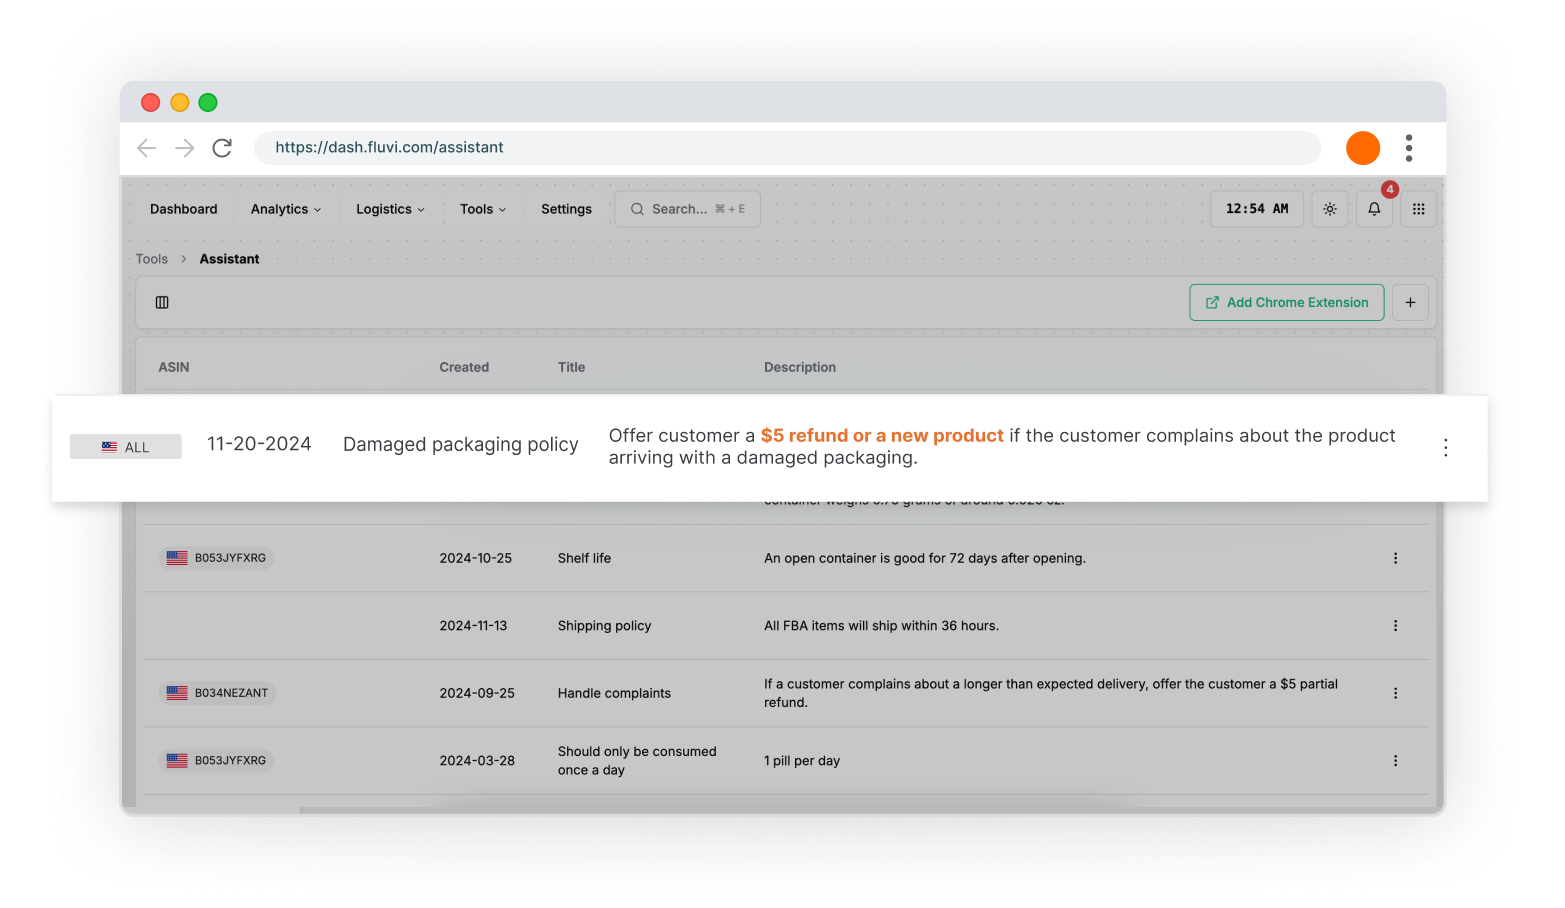Switch theme with the sun icon
This screenshot has width=1565, height=908.
1330,209
